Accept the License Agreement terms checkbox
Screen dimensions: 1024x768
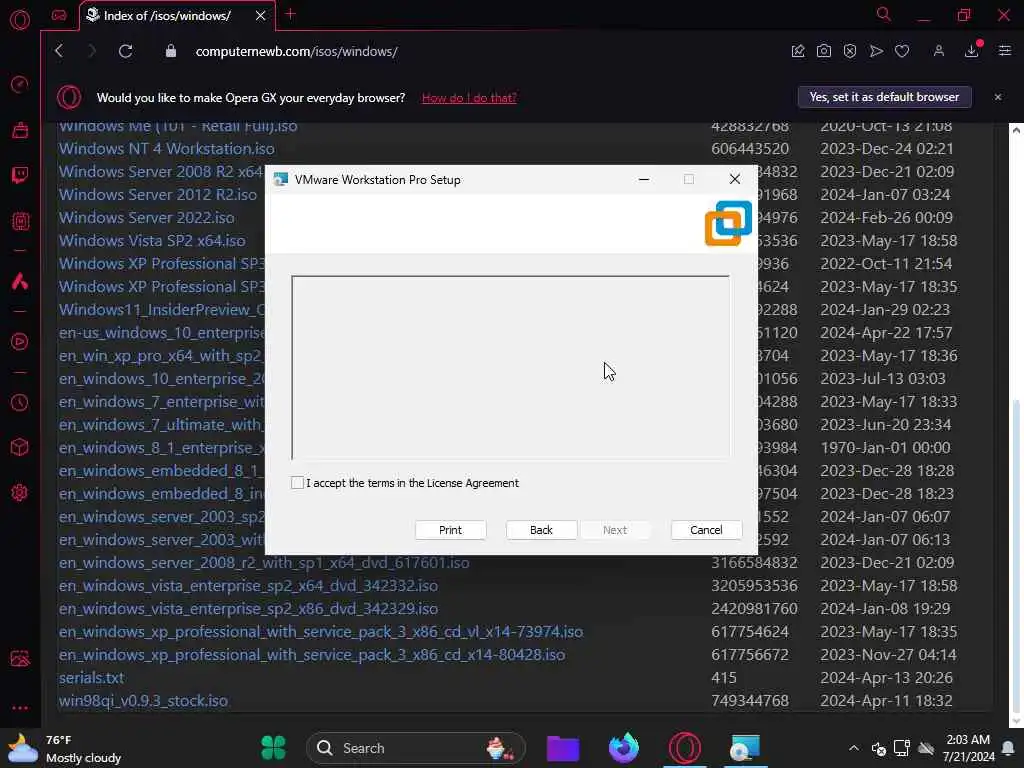[x=297, y=483]
